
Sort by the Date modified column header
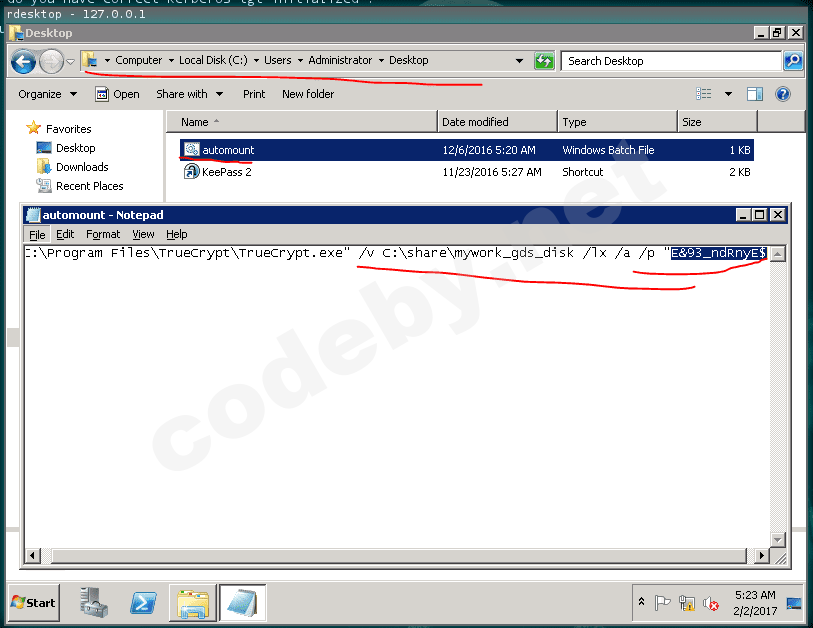click(498, 122)
